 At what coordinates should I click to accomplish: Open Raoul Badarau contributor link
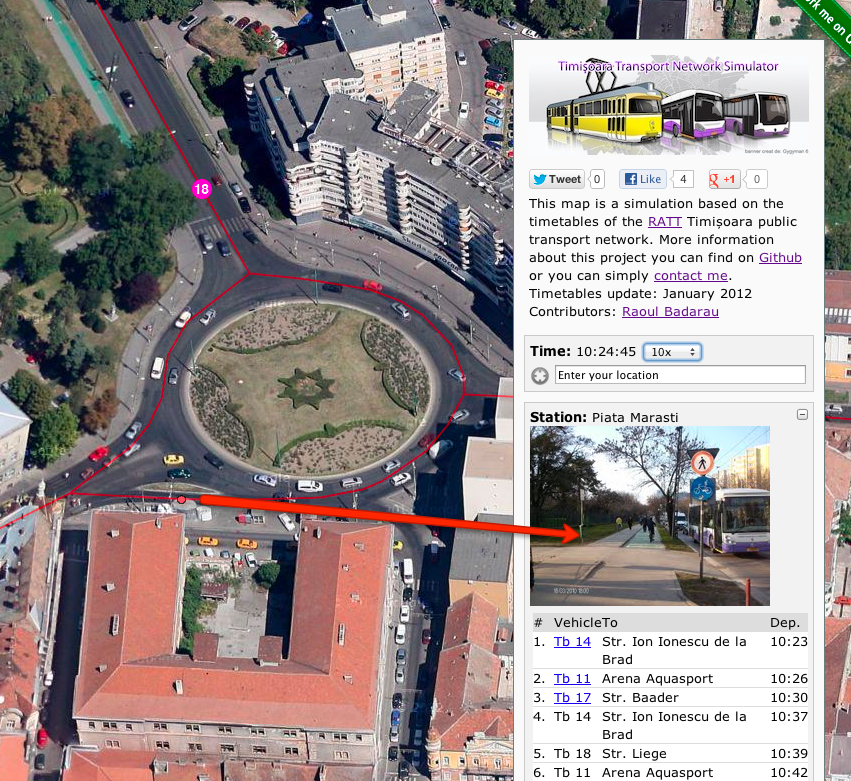(670, 312)
